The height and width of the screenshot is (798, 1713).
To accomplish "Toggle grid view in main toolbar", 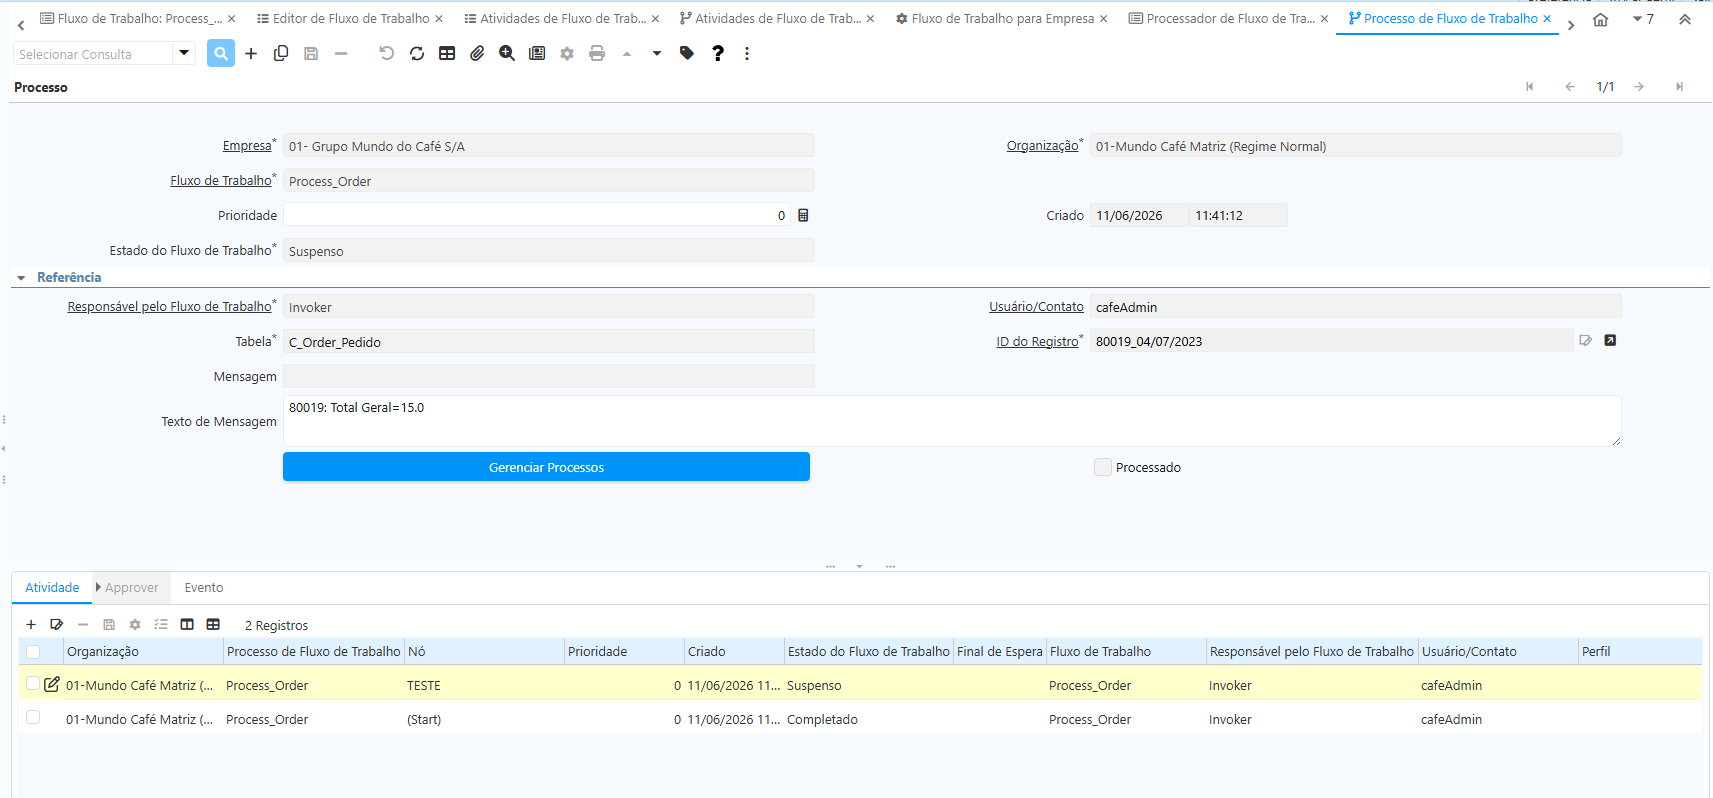I will click(447, 53).
